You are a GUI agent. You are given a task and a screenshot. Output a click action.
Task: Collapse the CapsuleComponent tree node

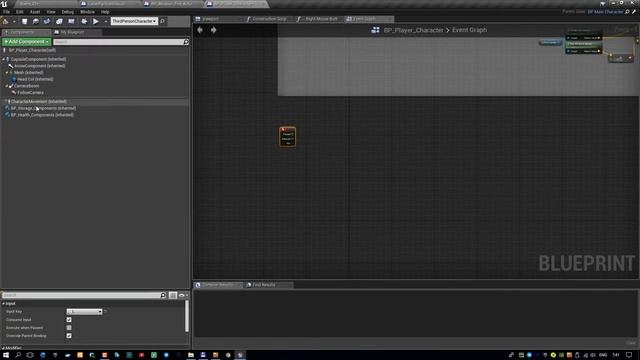[x=4, y=59]
